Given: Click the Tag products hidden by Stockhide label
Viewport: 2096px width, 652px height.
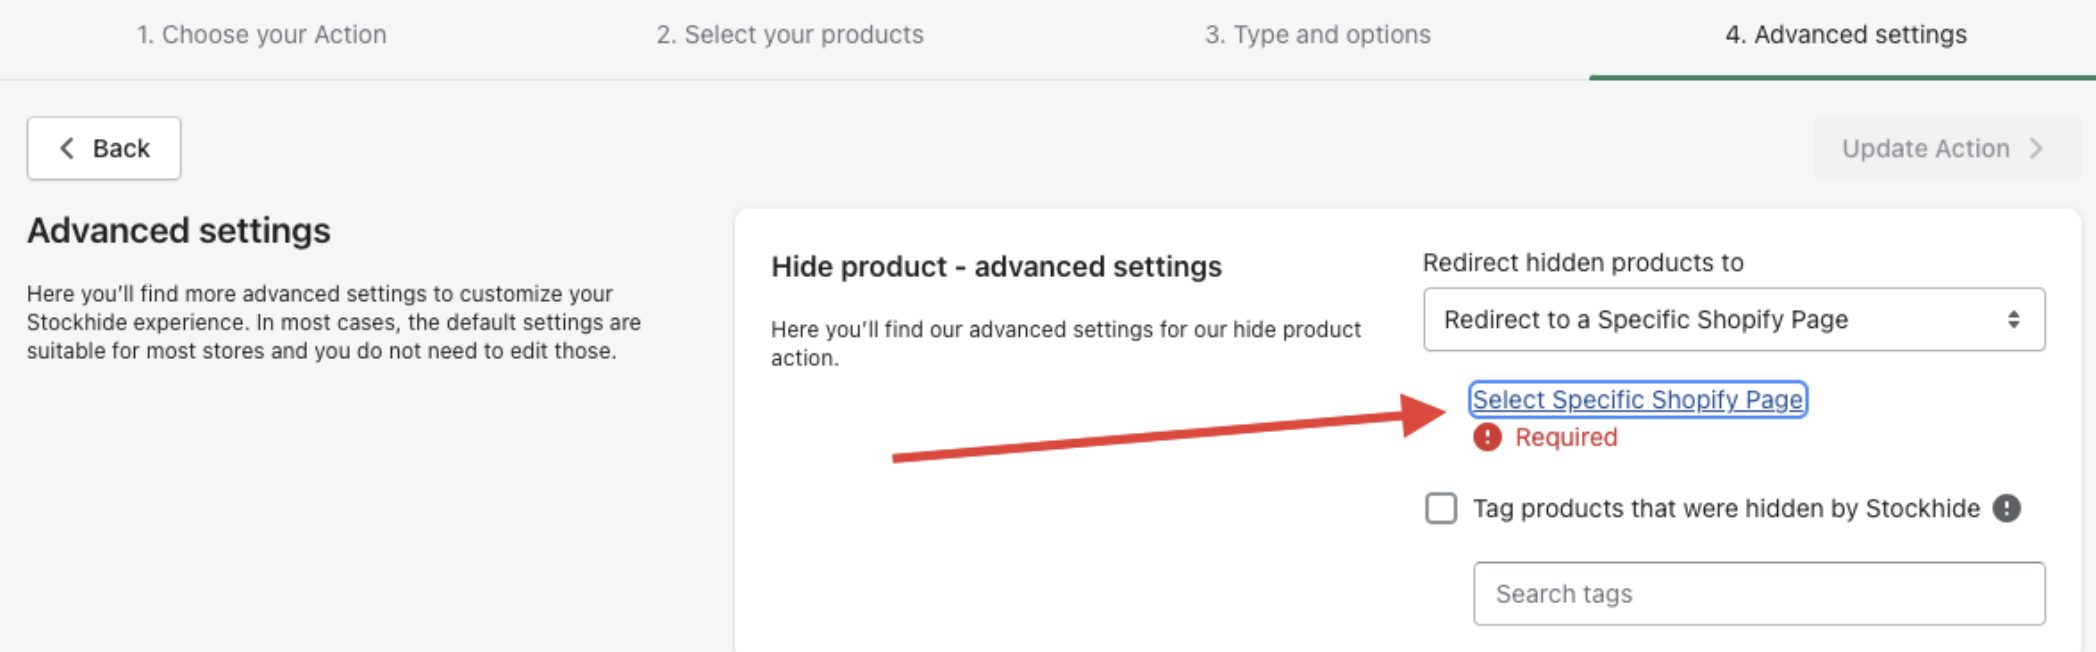Looking at the screenshot, I should click(x=1725, y=508).
